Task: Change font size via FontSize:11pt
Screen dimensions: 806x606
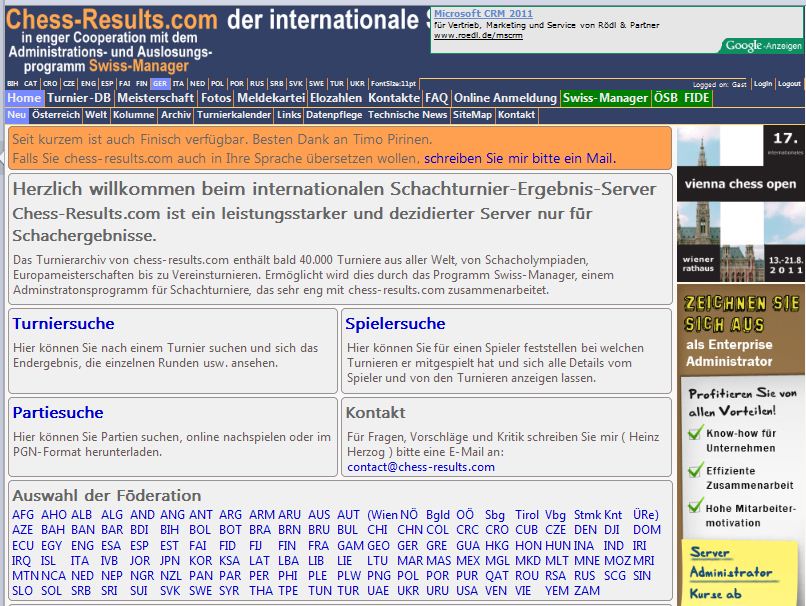Action: (393, 84)
